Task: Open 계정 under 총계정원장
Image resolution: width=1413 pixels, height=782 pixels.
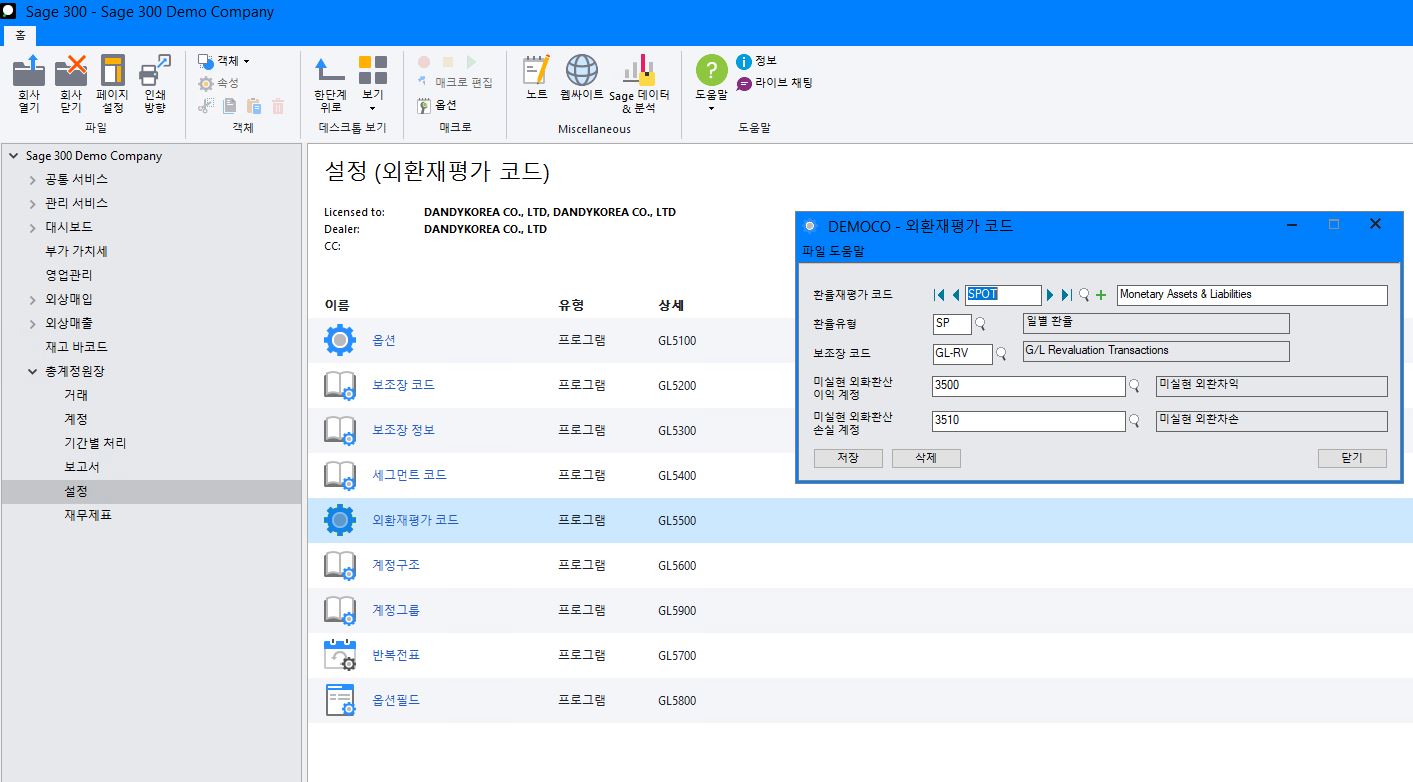Action: click(x=76, y=419)
